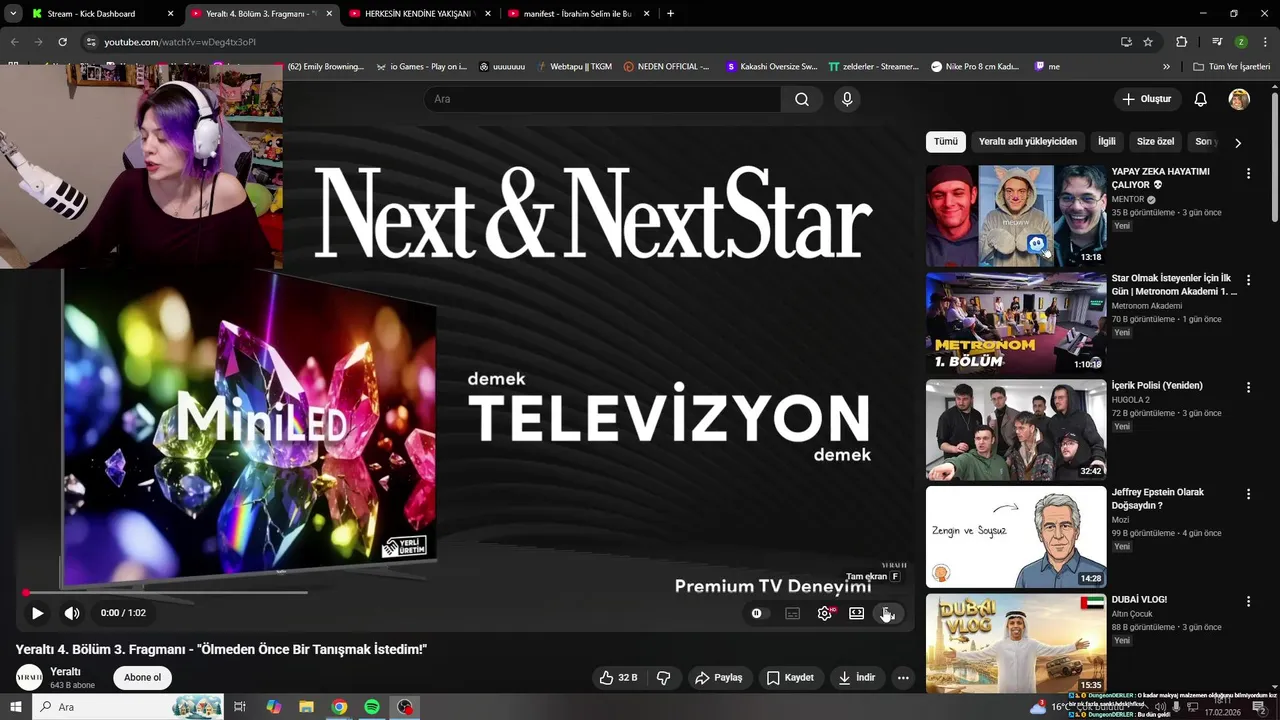The height and width of the screenshot is (720, 1280).
Task: Open the DUBAİ VLOG thumbnail
Action: click(x=1016, y=643)
